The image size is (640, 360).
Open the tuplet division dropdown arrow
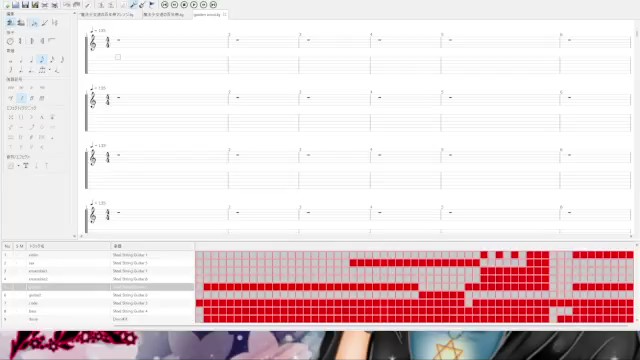tap(50, 70)
